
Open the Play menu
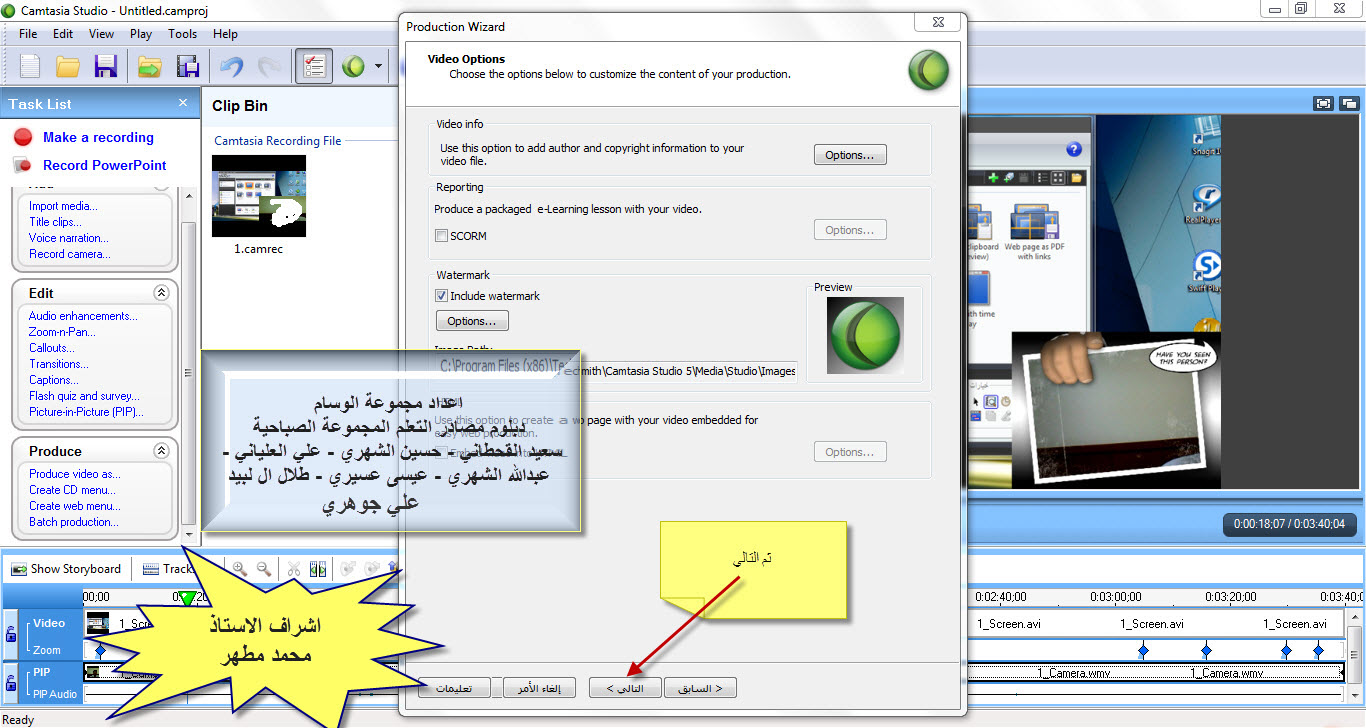[141, 33]
